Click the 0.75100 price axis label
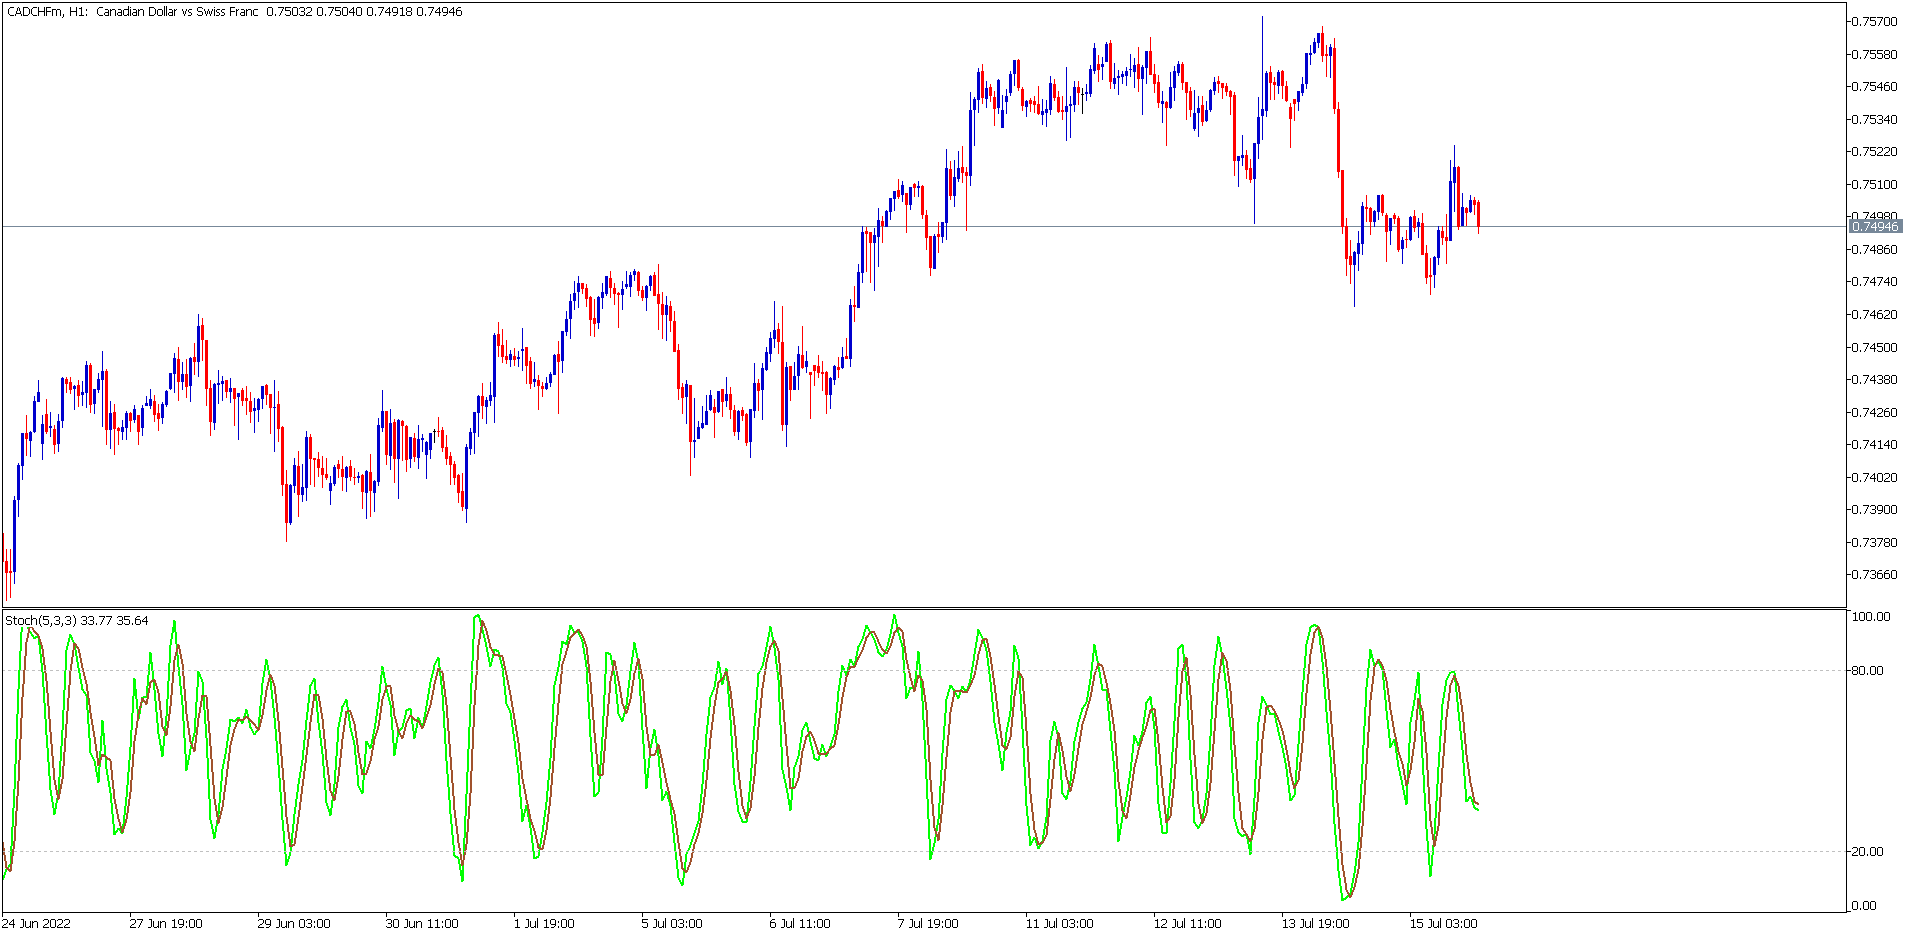 1874,185
